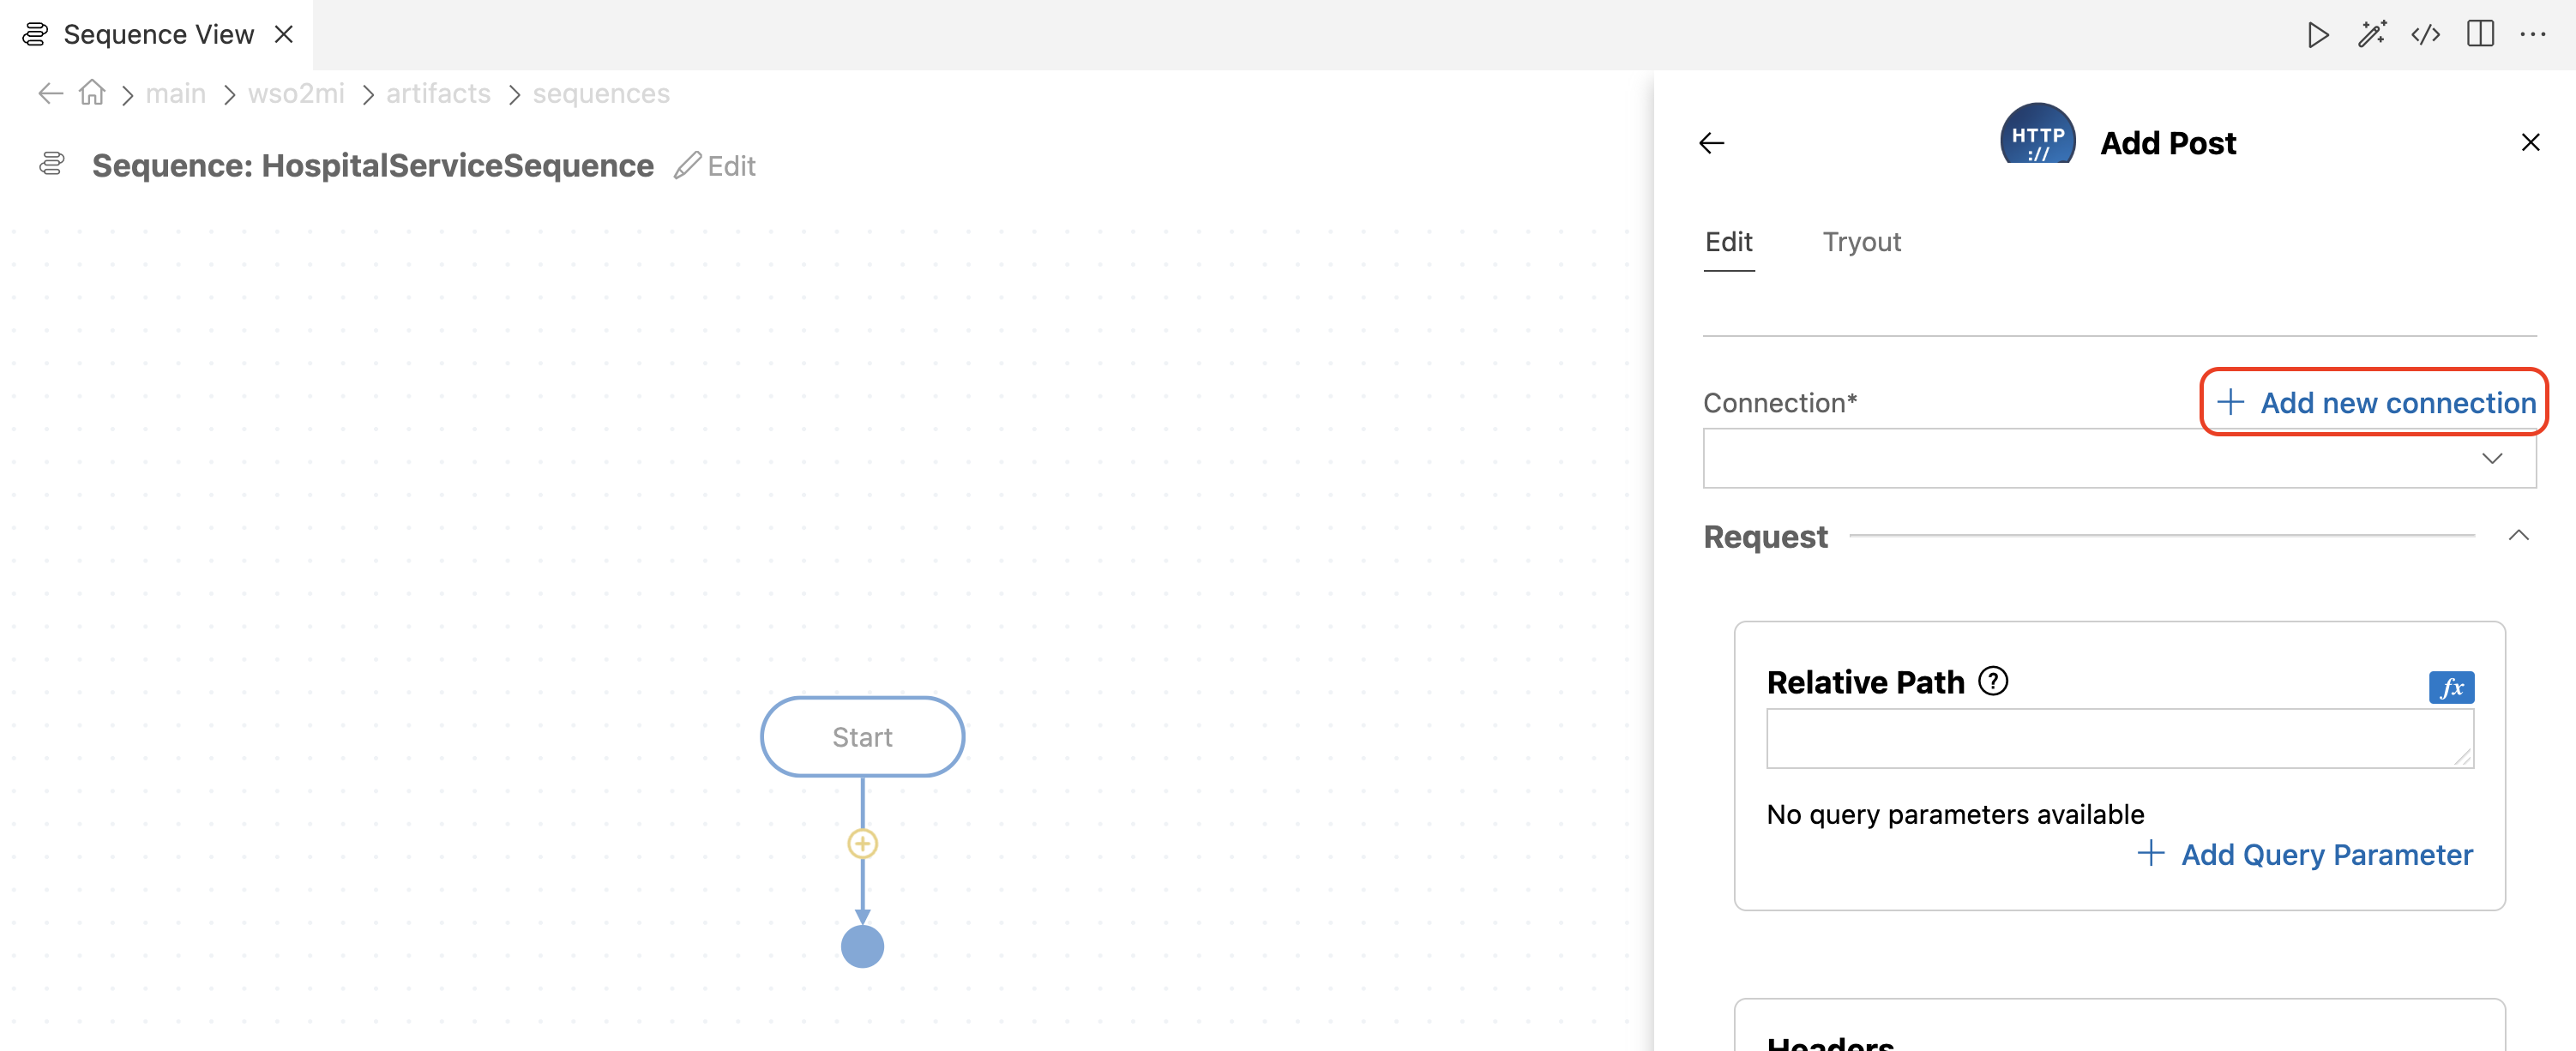2576x1051 pixels.
Task: Show source code view icon
Action: tap(2426, 35)
